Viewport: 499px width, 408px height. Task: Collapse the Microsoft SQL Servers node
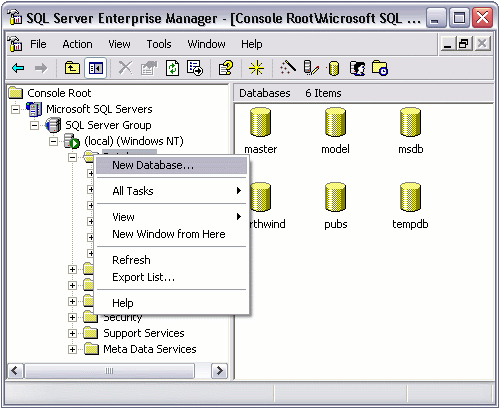15,109
